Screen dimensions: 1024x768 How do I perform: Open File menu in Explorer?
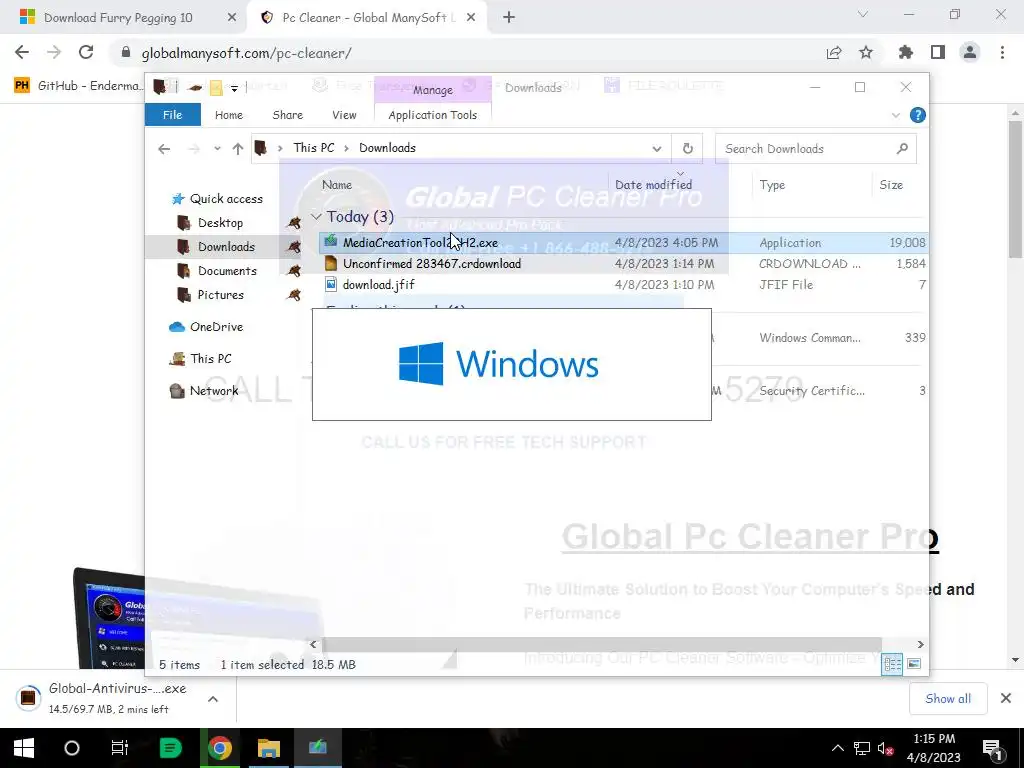tap(172, 115)
